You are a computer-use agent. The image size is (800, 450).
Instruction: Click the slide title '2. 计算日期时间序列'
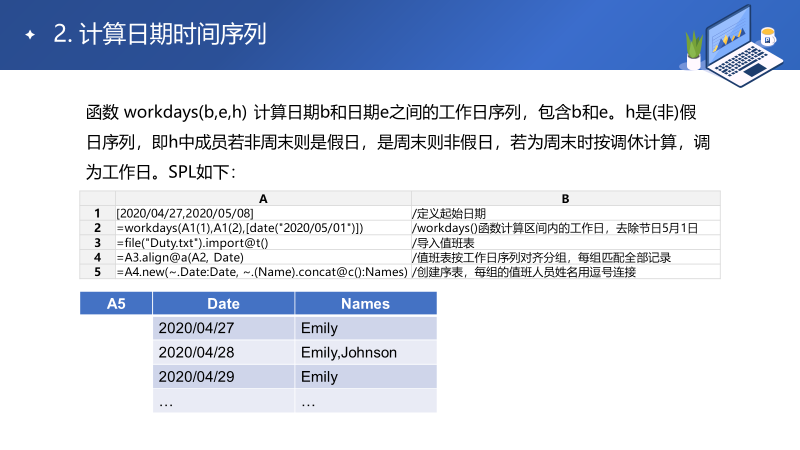(160, 34)
